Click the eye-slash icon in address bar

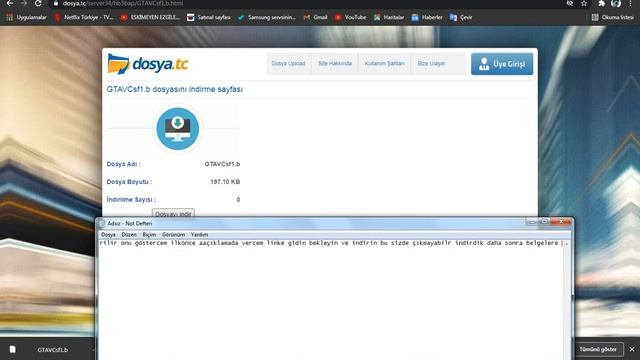[570, 3]
